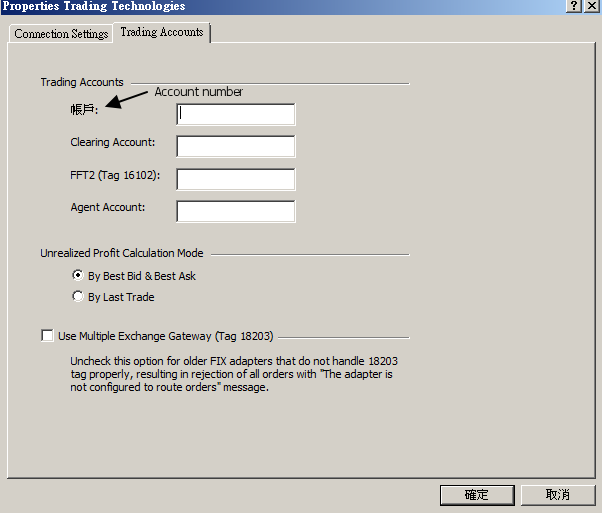Click the Clearing Account: label
602x513 pixels.
coord(112,142)
